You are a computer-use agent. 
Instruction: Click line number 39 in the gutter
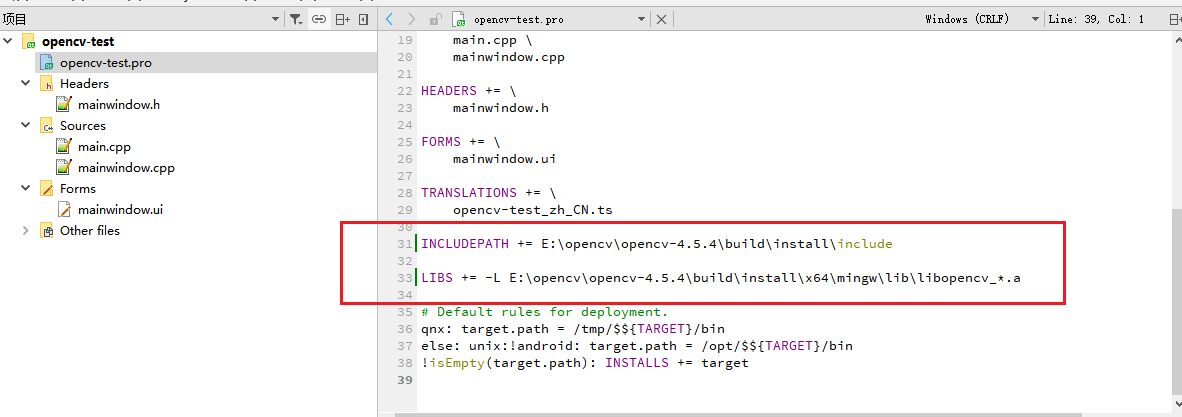pos(405,380)
